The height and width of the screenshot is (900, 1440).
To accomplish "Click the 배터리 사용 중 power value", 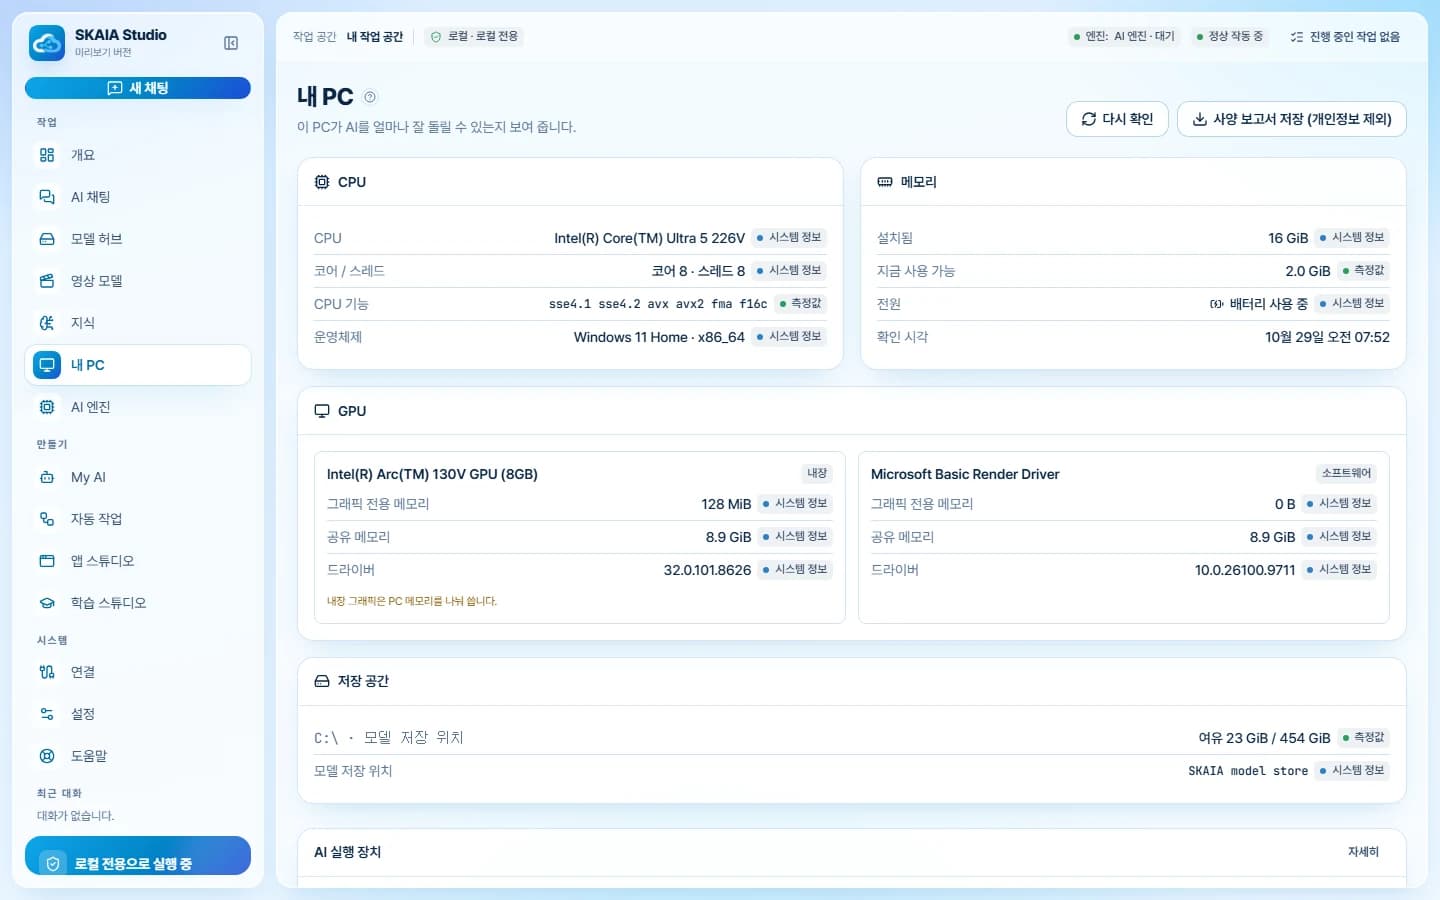I will coord(1259,303).
